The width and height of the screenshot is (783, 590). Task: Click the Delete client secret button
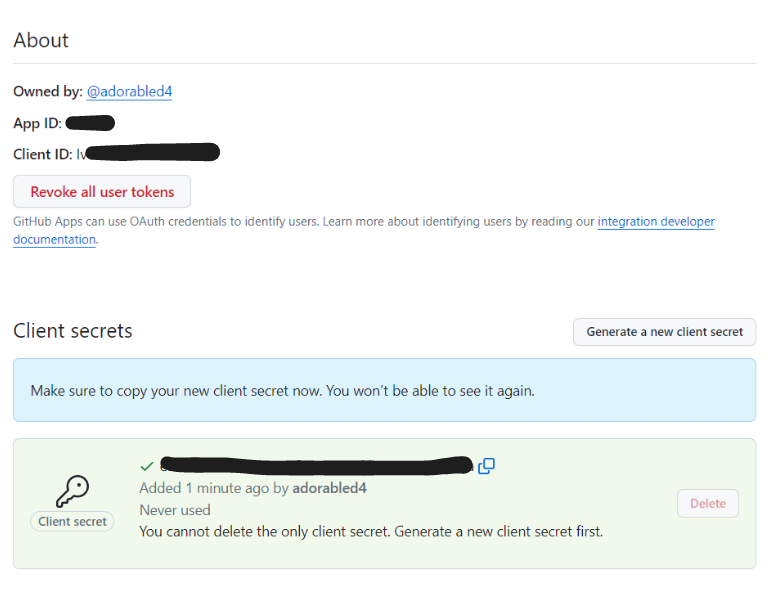[707, 504]
